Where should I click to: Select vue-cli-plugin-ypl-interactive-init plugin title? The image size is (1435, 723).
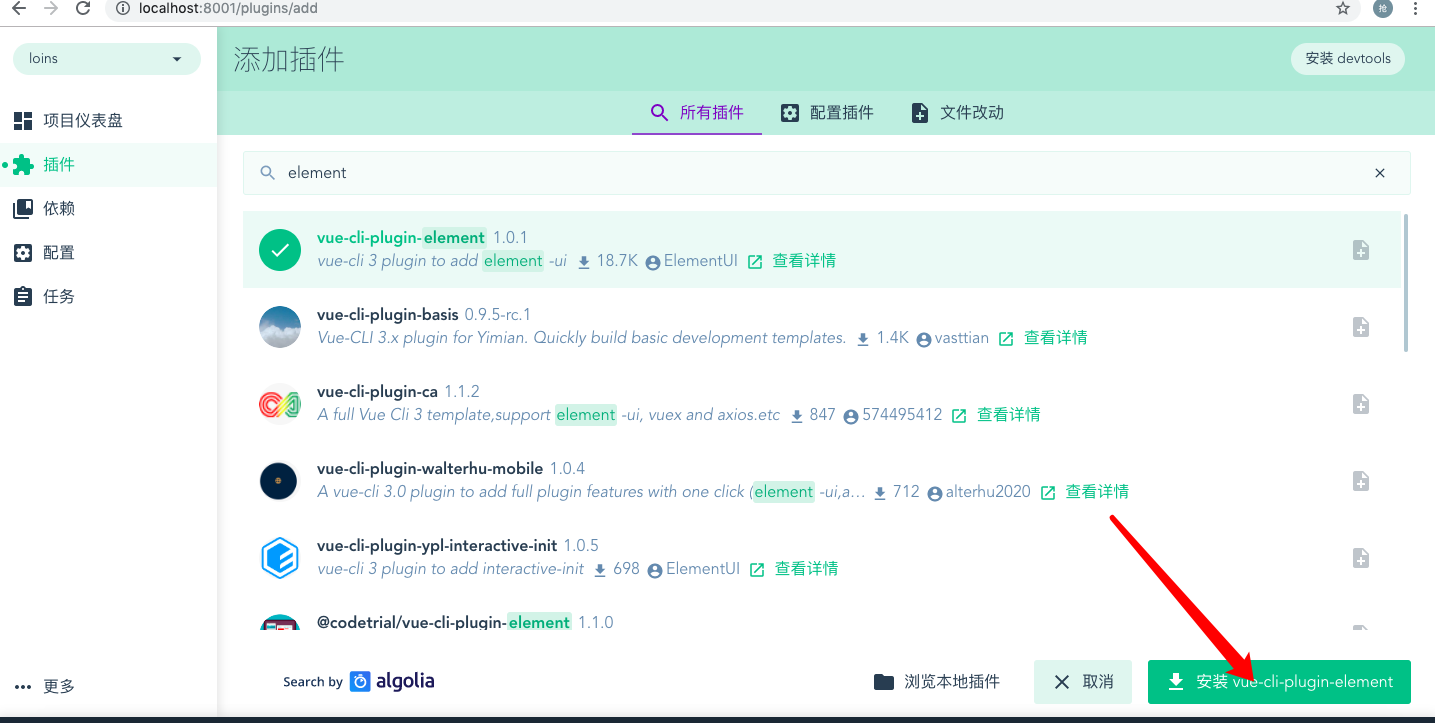tap(436, 546)
